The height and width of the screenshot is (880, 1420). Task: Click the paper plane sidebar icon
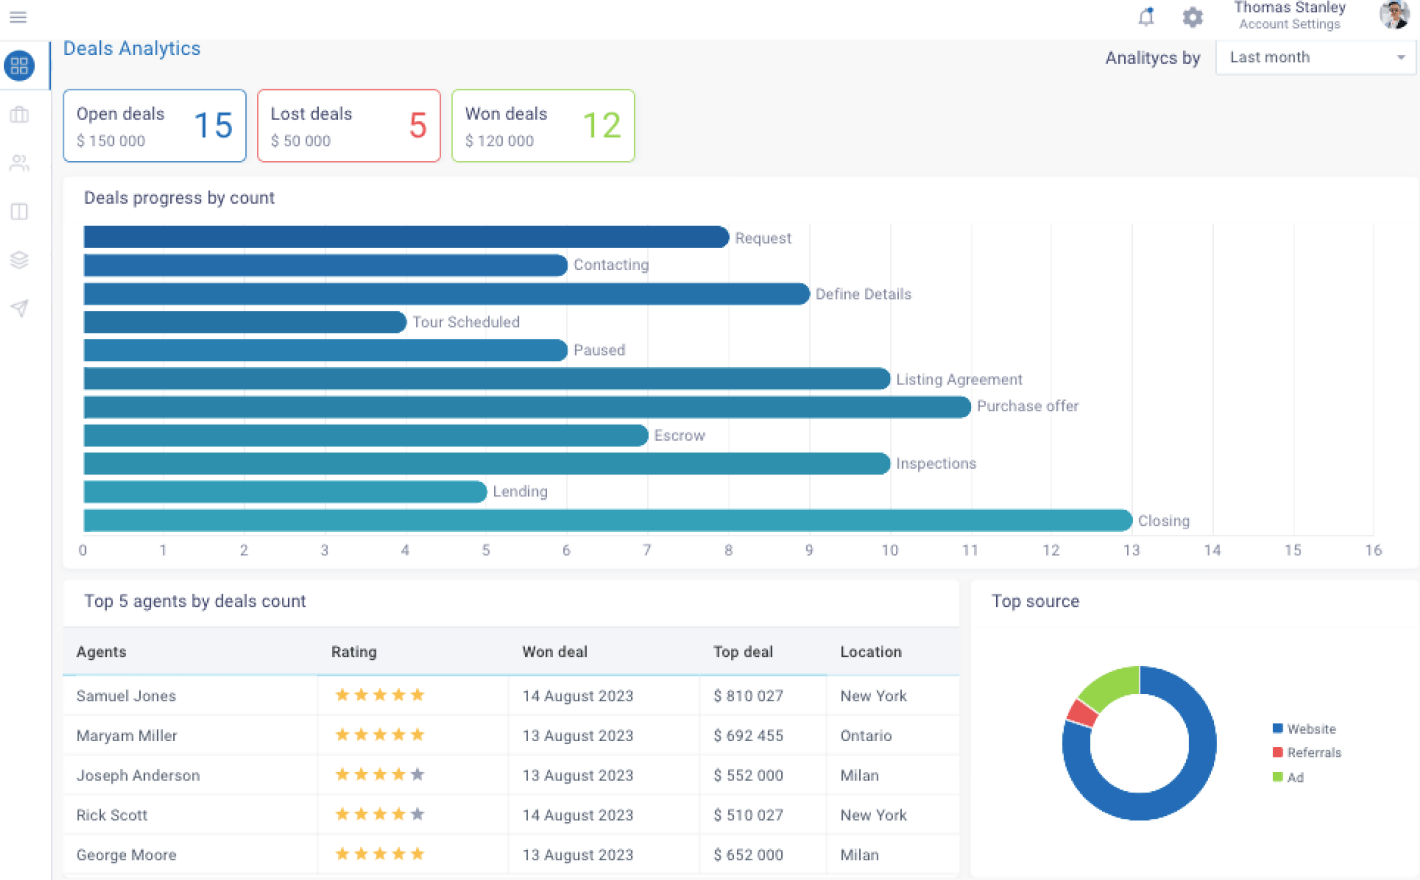[x=19, y=308]
